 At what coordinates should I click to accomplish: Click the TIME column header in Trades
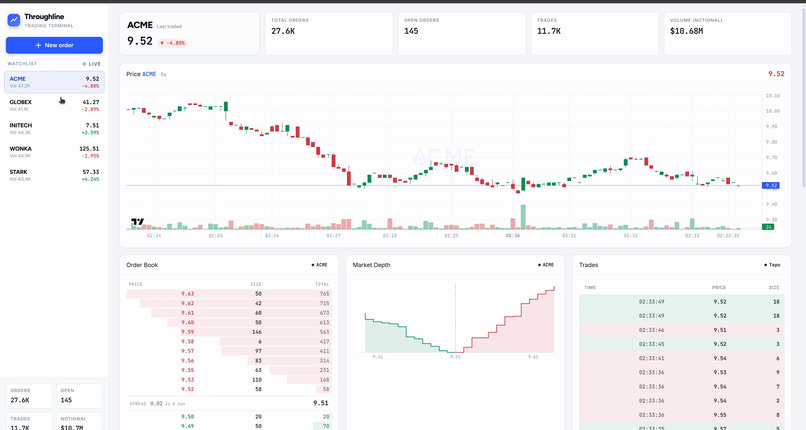tap(590, 288)
